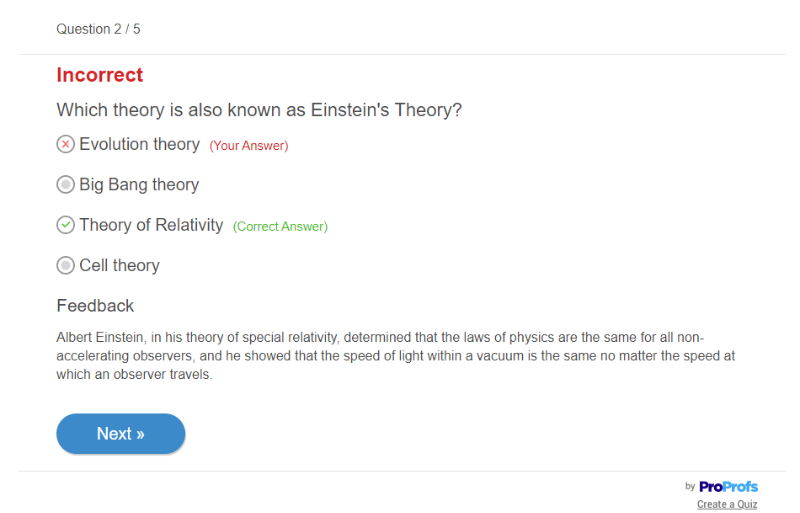Screen dimensions: 800x513
Task: Click the Theory of Relativity answer text
Action: pyautogui.click(x=151, y=225)
